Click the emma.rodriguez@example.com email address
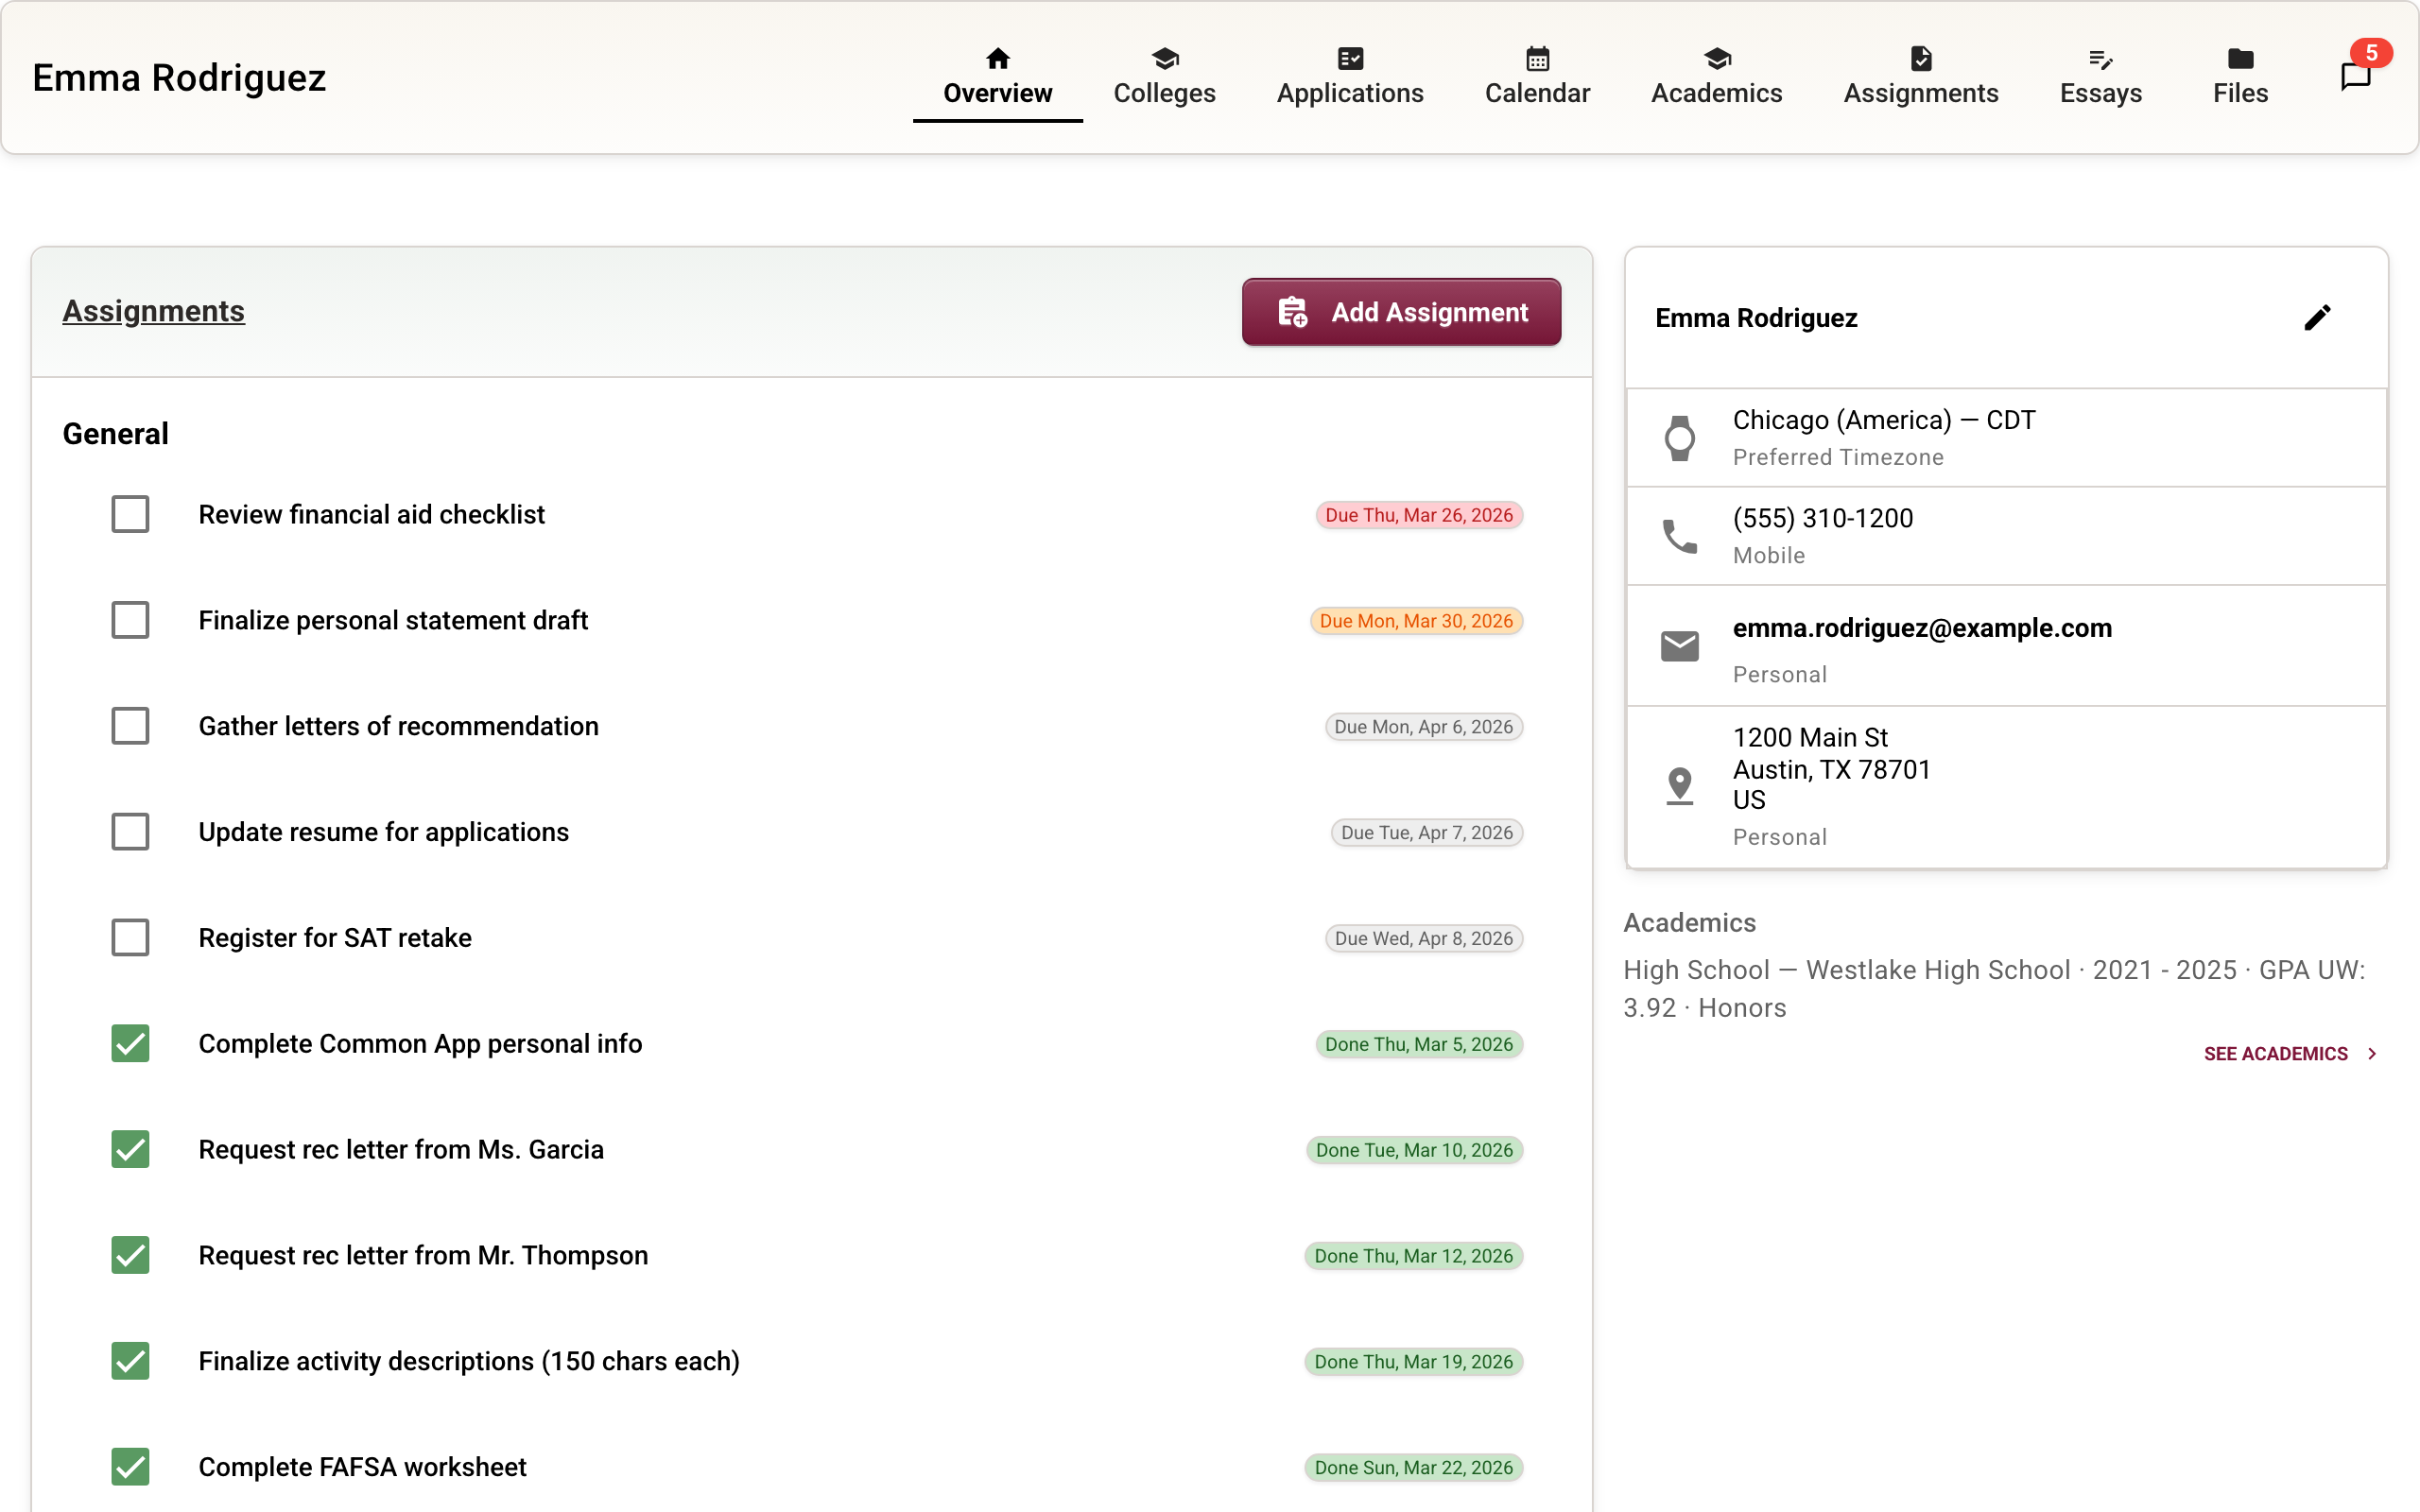Screen dimensions: 2420x1512 coord(1922,628)
